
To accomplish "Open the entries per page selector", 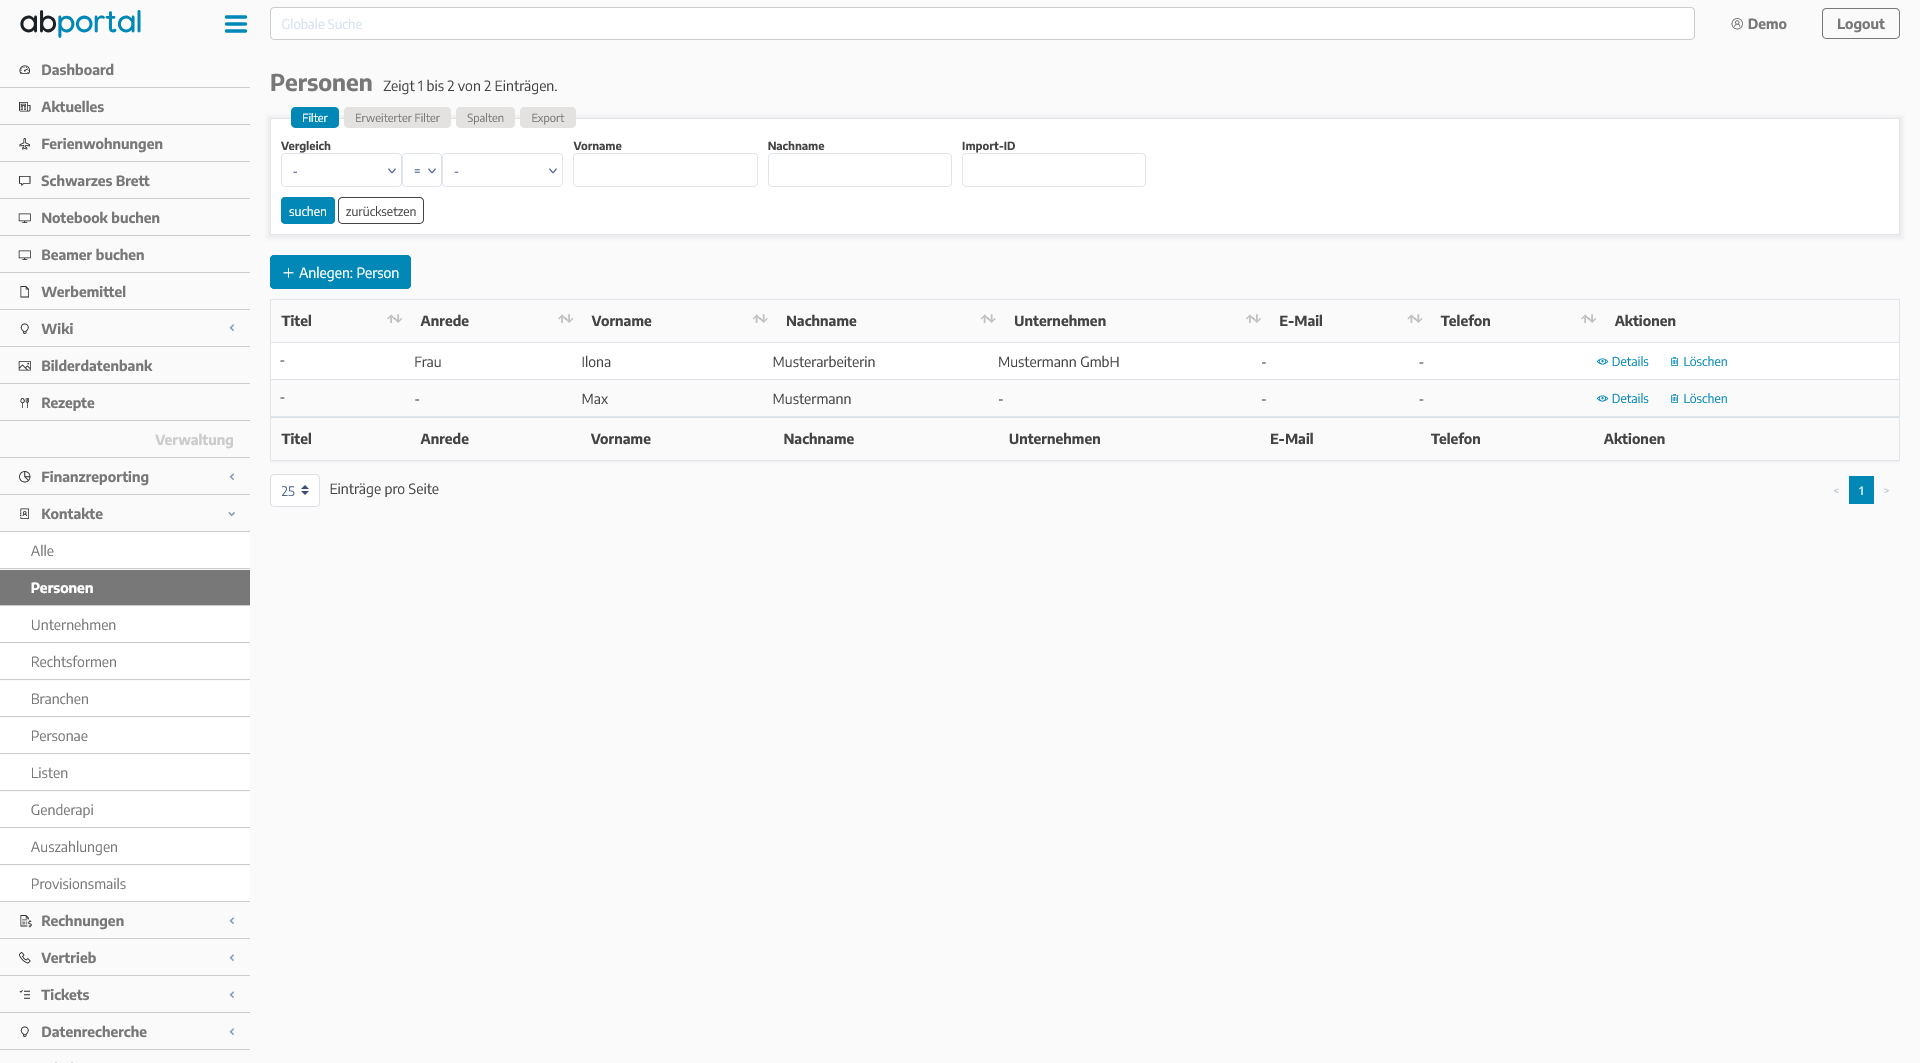I will [295, 491].
